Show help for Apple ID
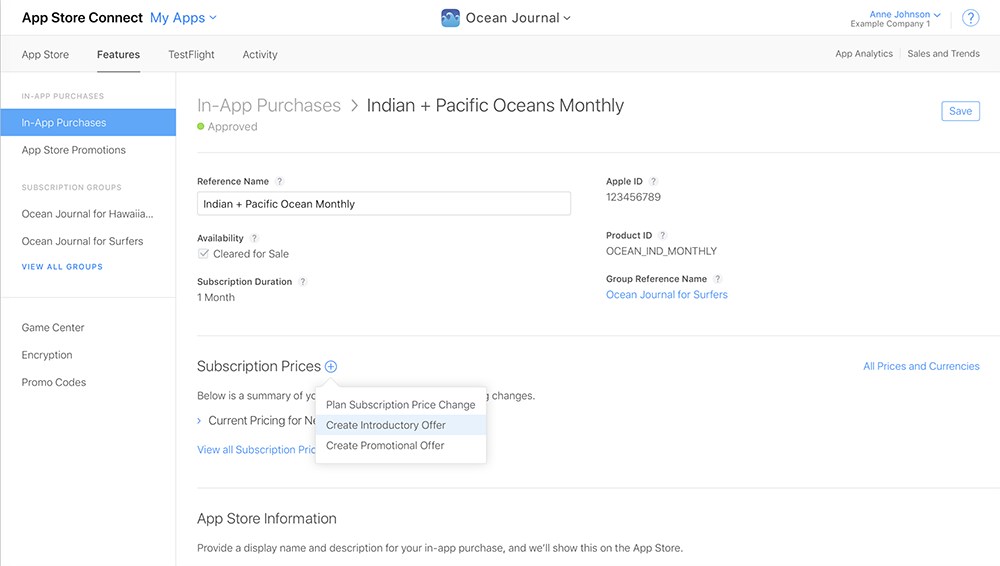The width and height of the screenshot is (1000, 566). point(653,181)
